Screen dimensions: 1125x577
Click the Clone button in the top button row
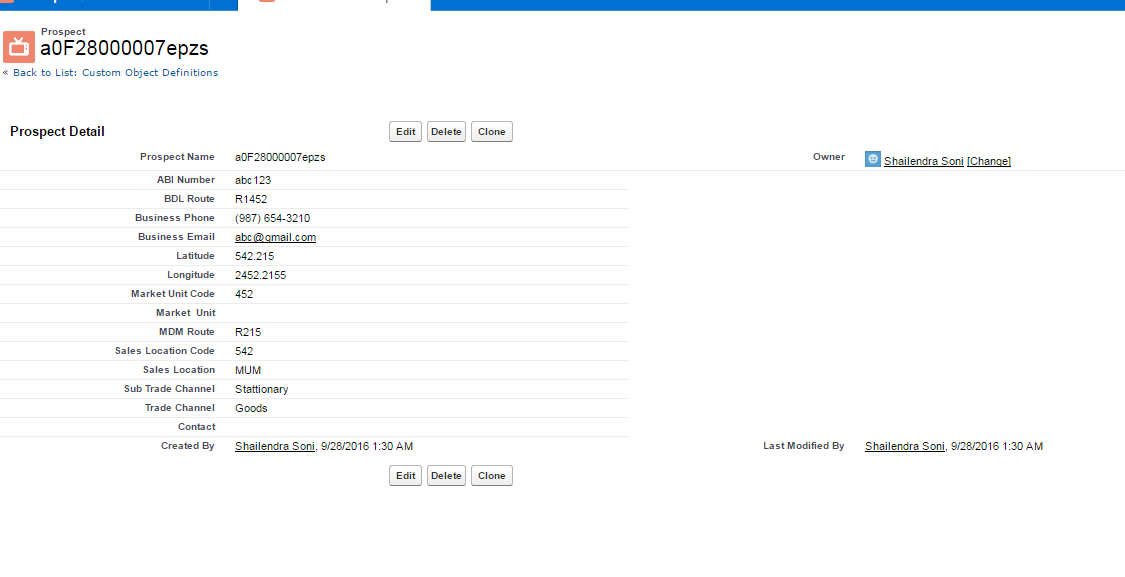click(491, 131)
